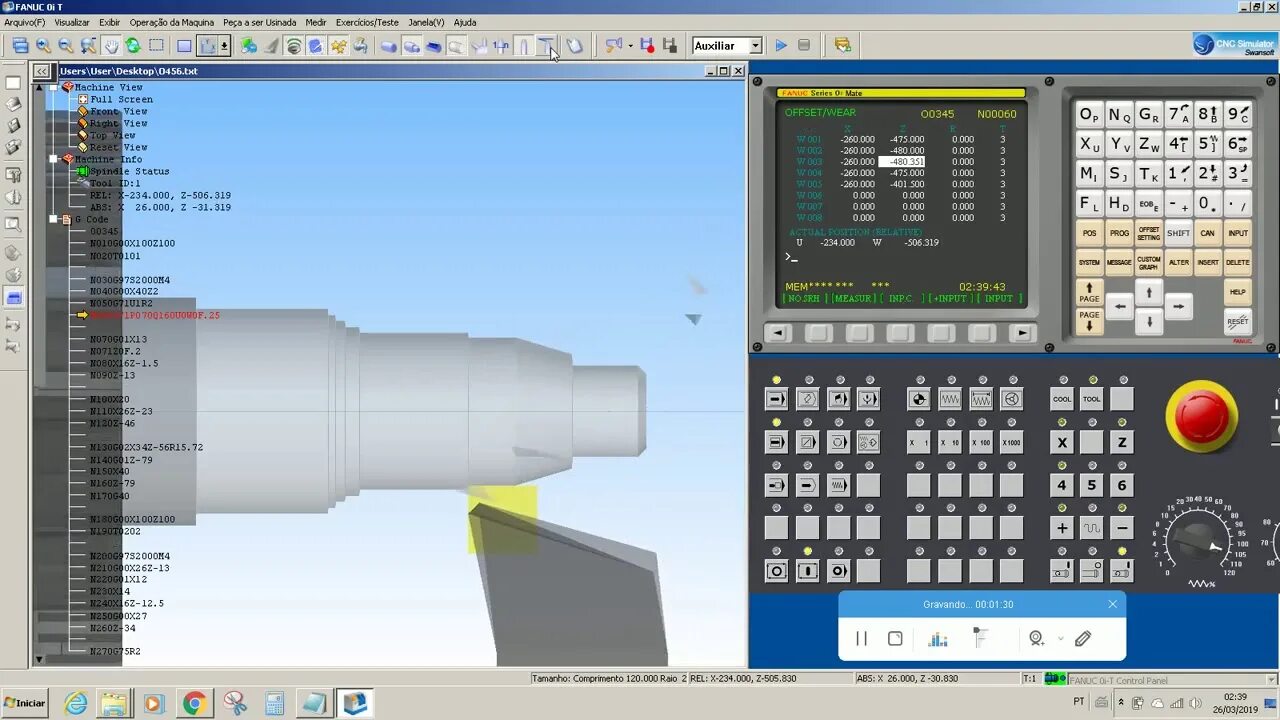The image size is (1280, 720).
Task: Open the Arquivo menu
Action: click(x=25, y=22)
